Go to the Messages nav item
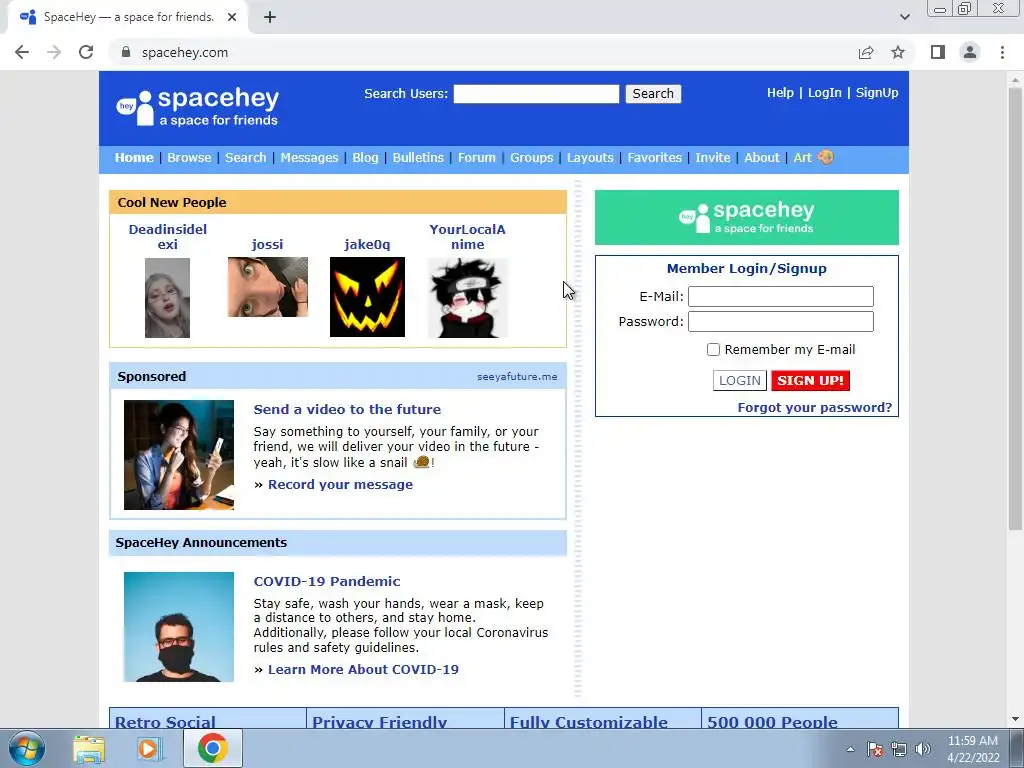Viewport: 1024px width, 768px height. [310, 157]
